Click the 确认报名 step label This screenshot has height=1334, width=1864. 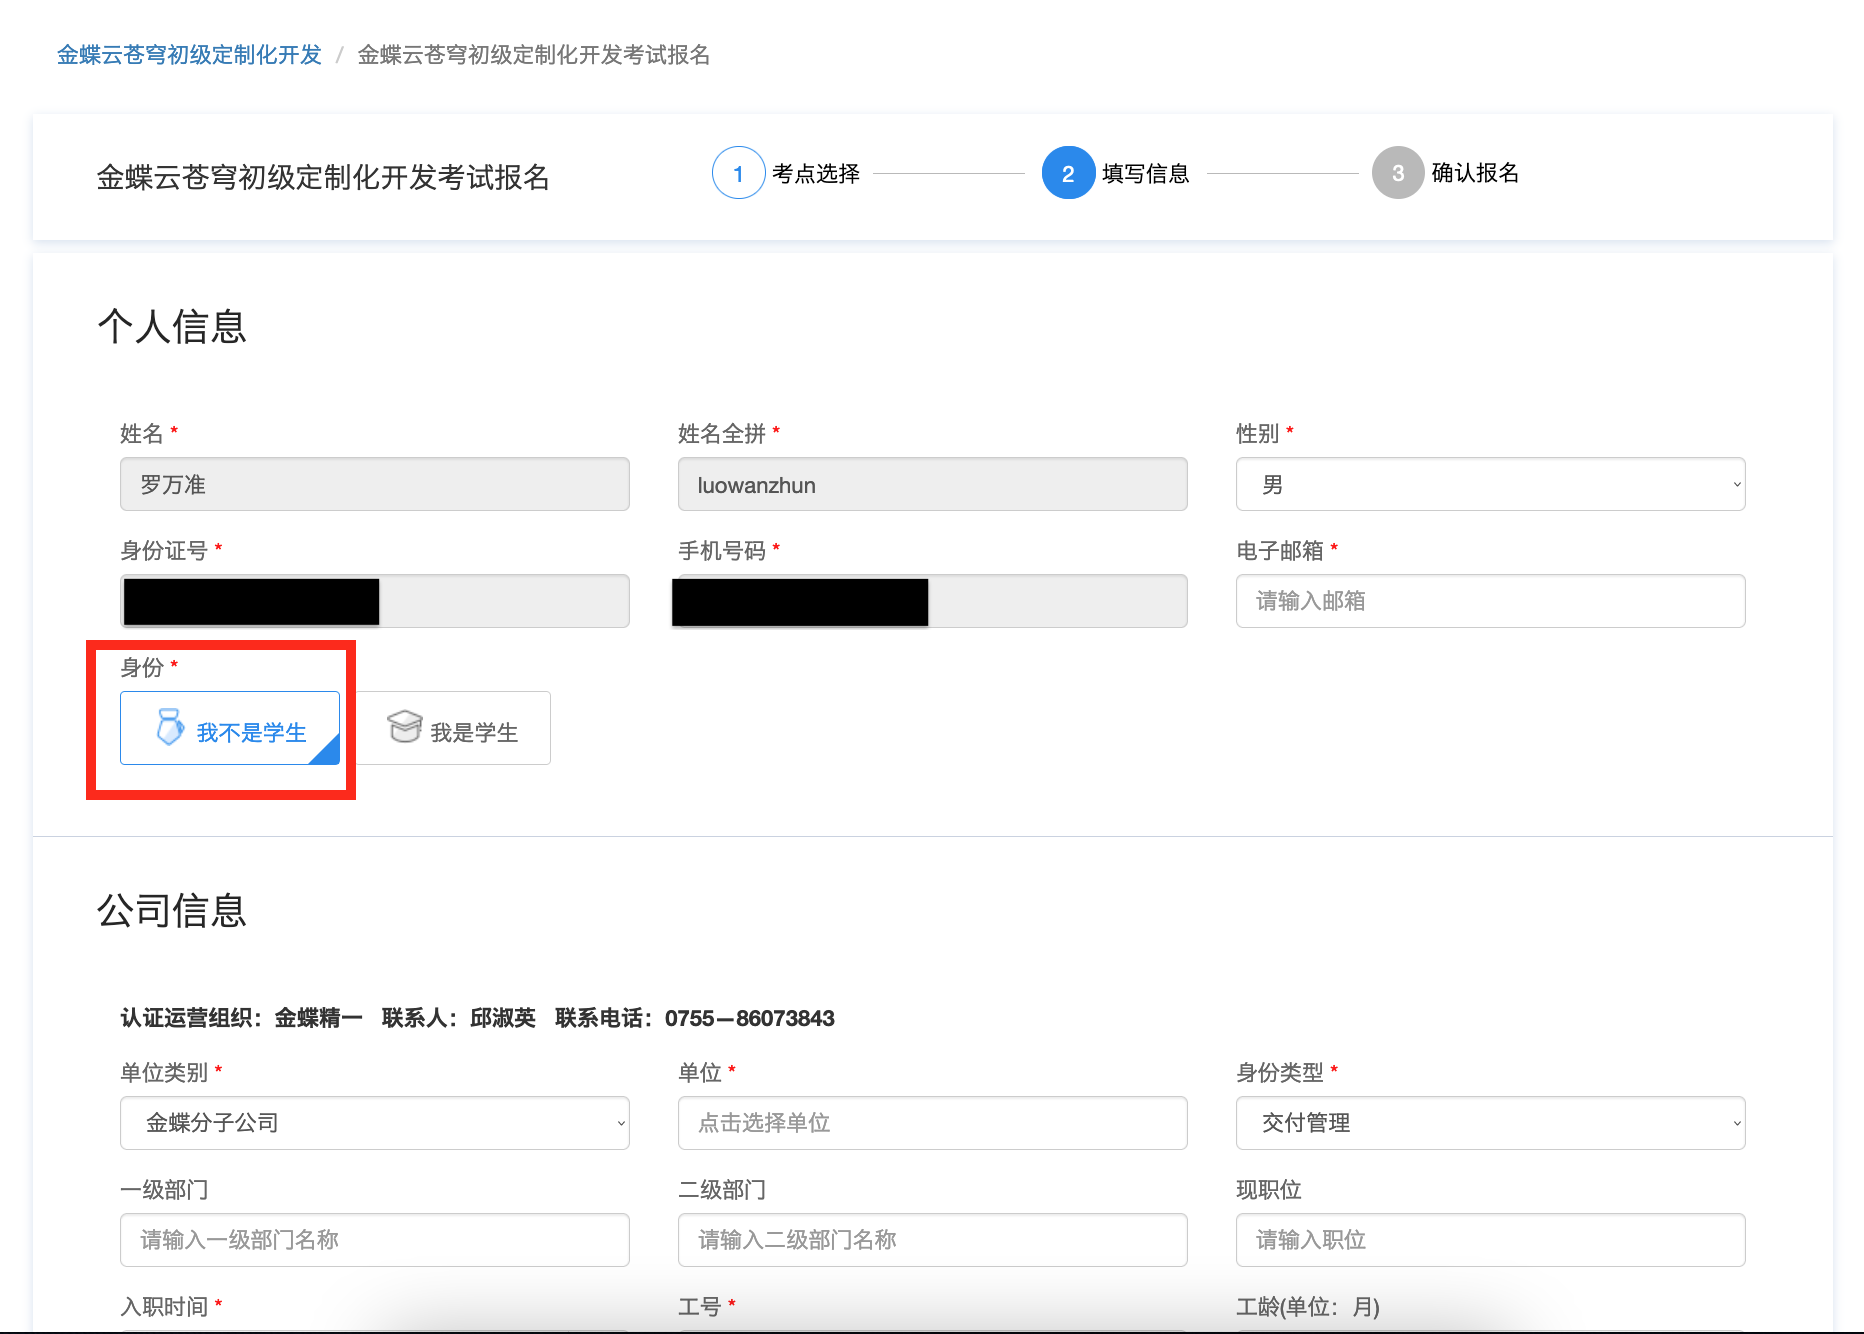(x=1475, y=173)
